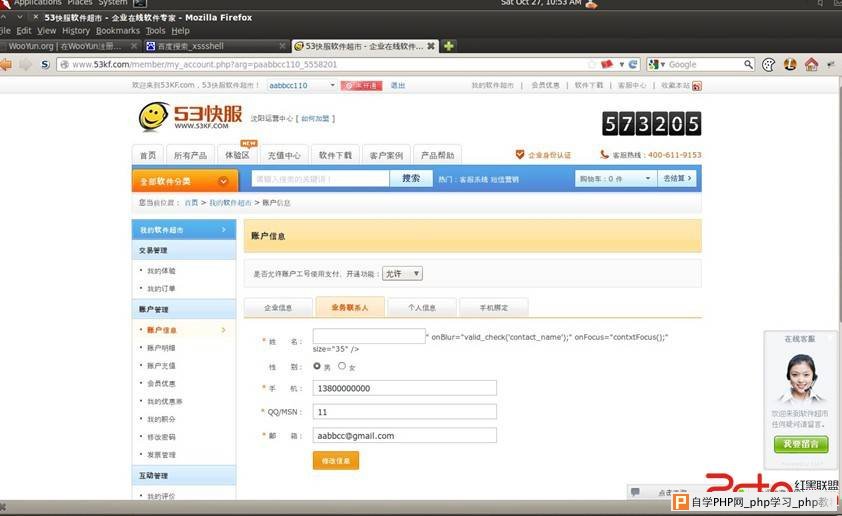
Task: Click the 53快服 smiley logo
Action: 154,117
